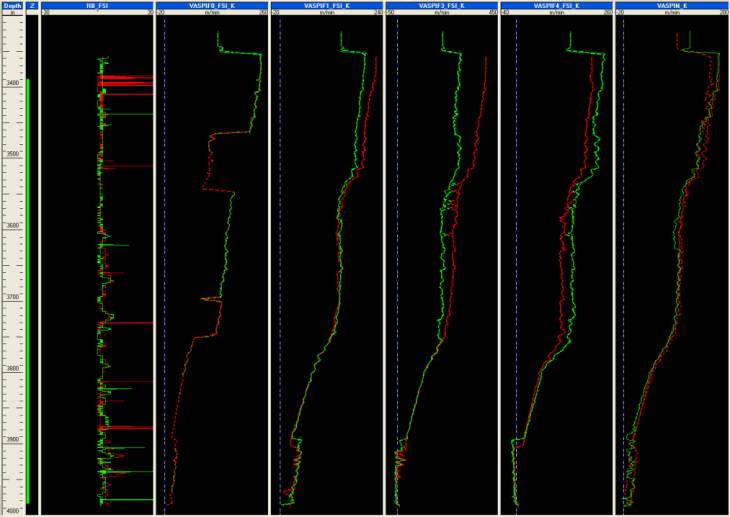Click the scale row under VASPIF0_FSI_K
The width and height of the screenshot is (730, 517).
pos(212,14)
